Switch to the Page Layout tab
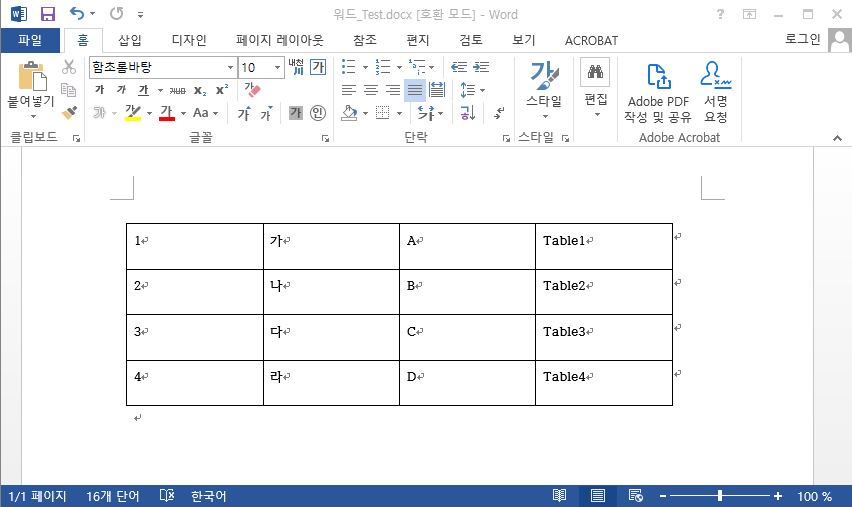 pyautogui.click(x=279, y=40)
